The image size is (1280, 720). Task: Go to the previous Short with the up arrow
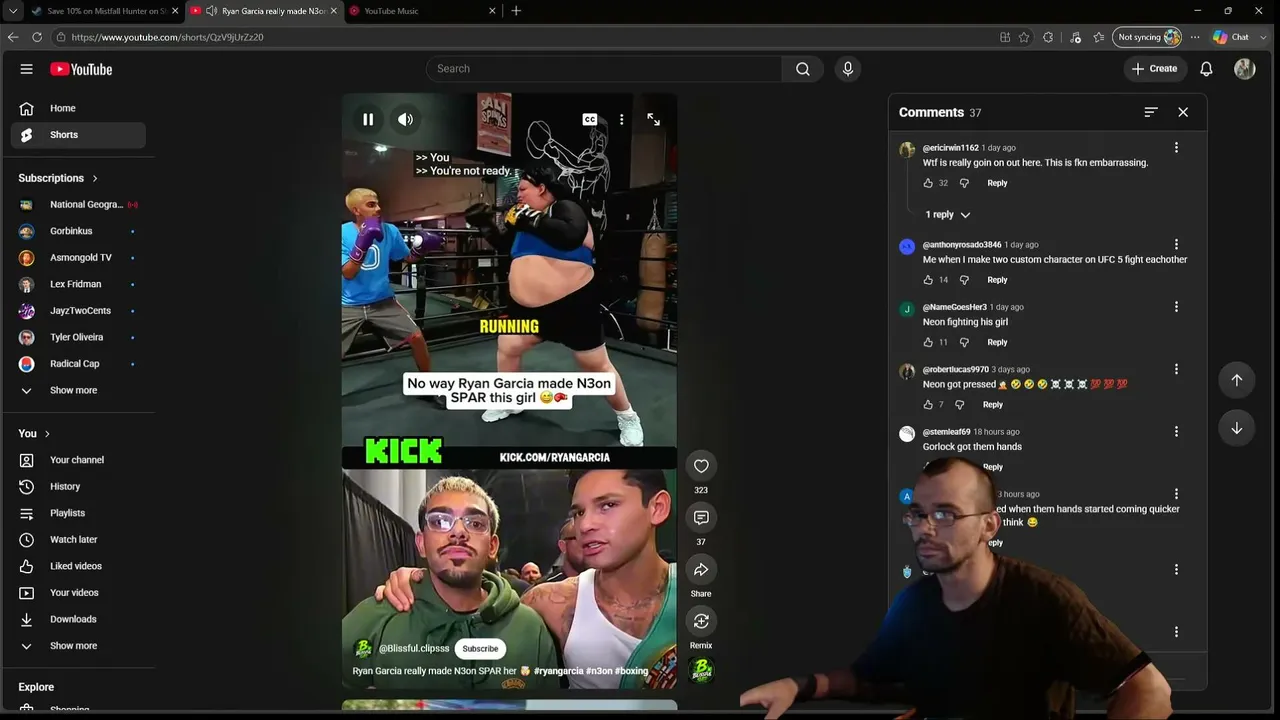[1237, 380]
